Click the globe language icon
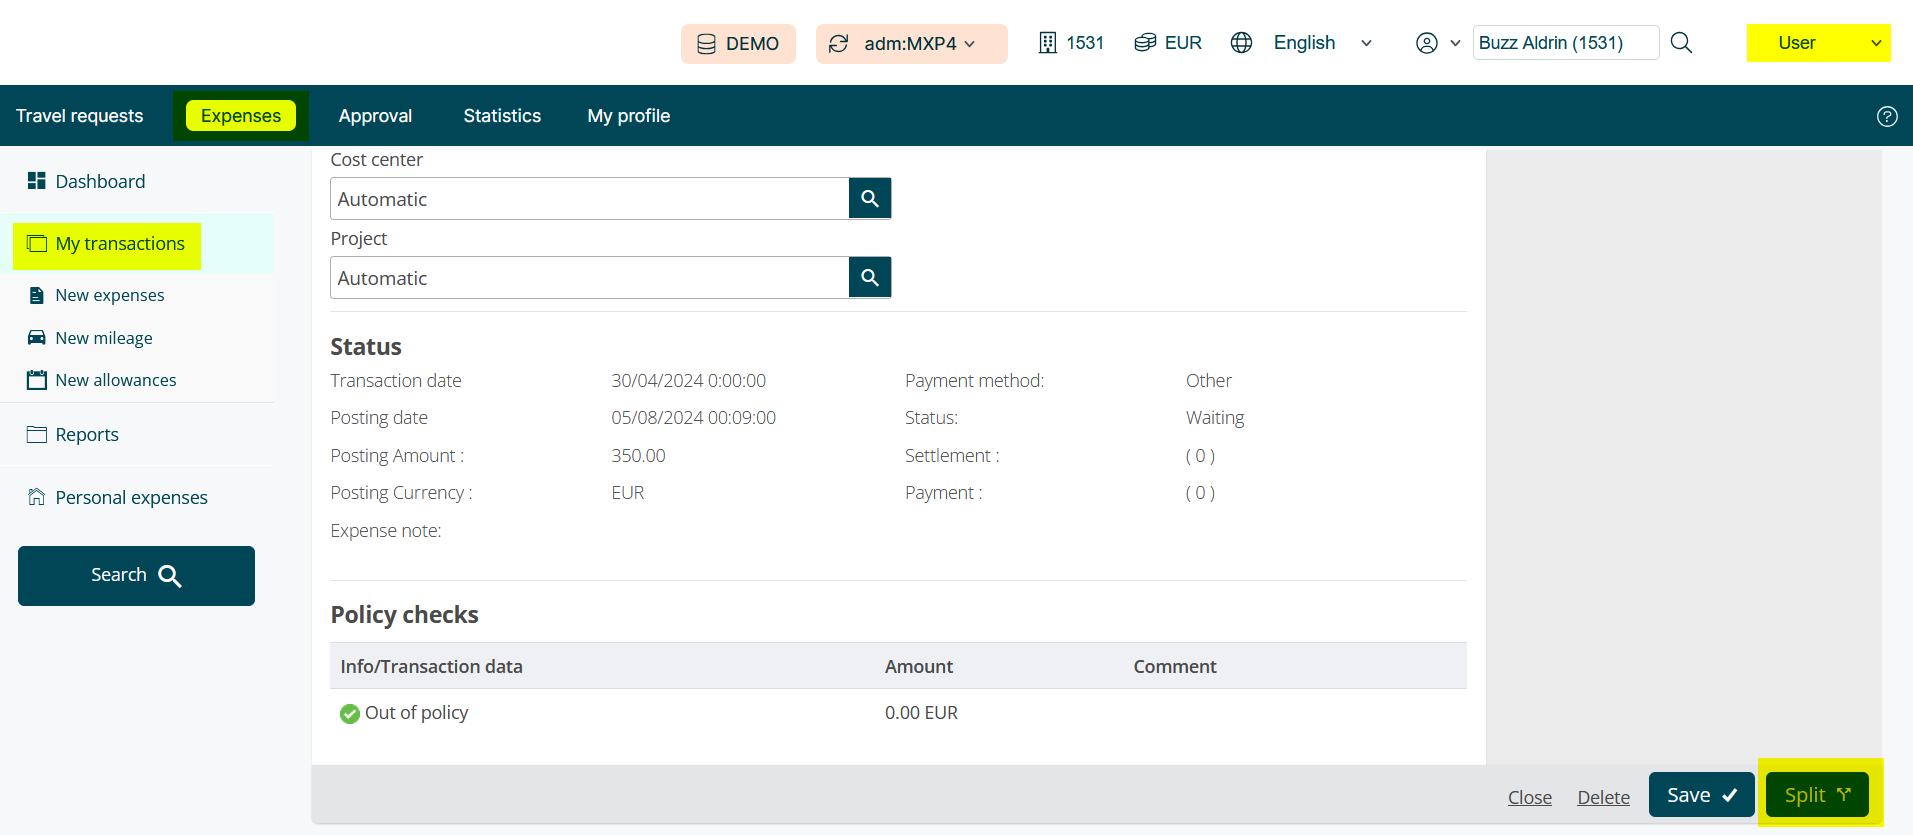The width and height of the screenshot is (1913, 835). pyautogui.click(x=1241, y=43)
